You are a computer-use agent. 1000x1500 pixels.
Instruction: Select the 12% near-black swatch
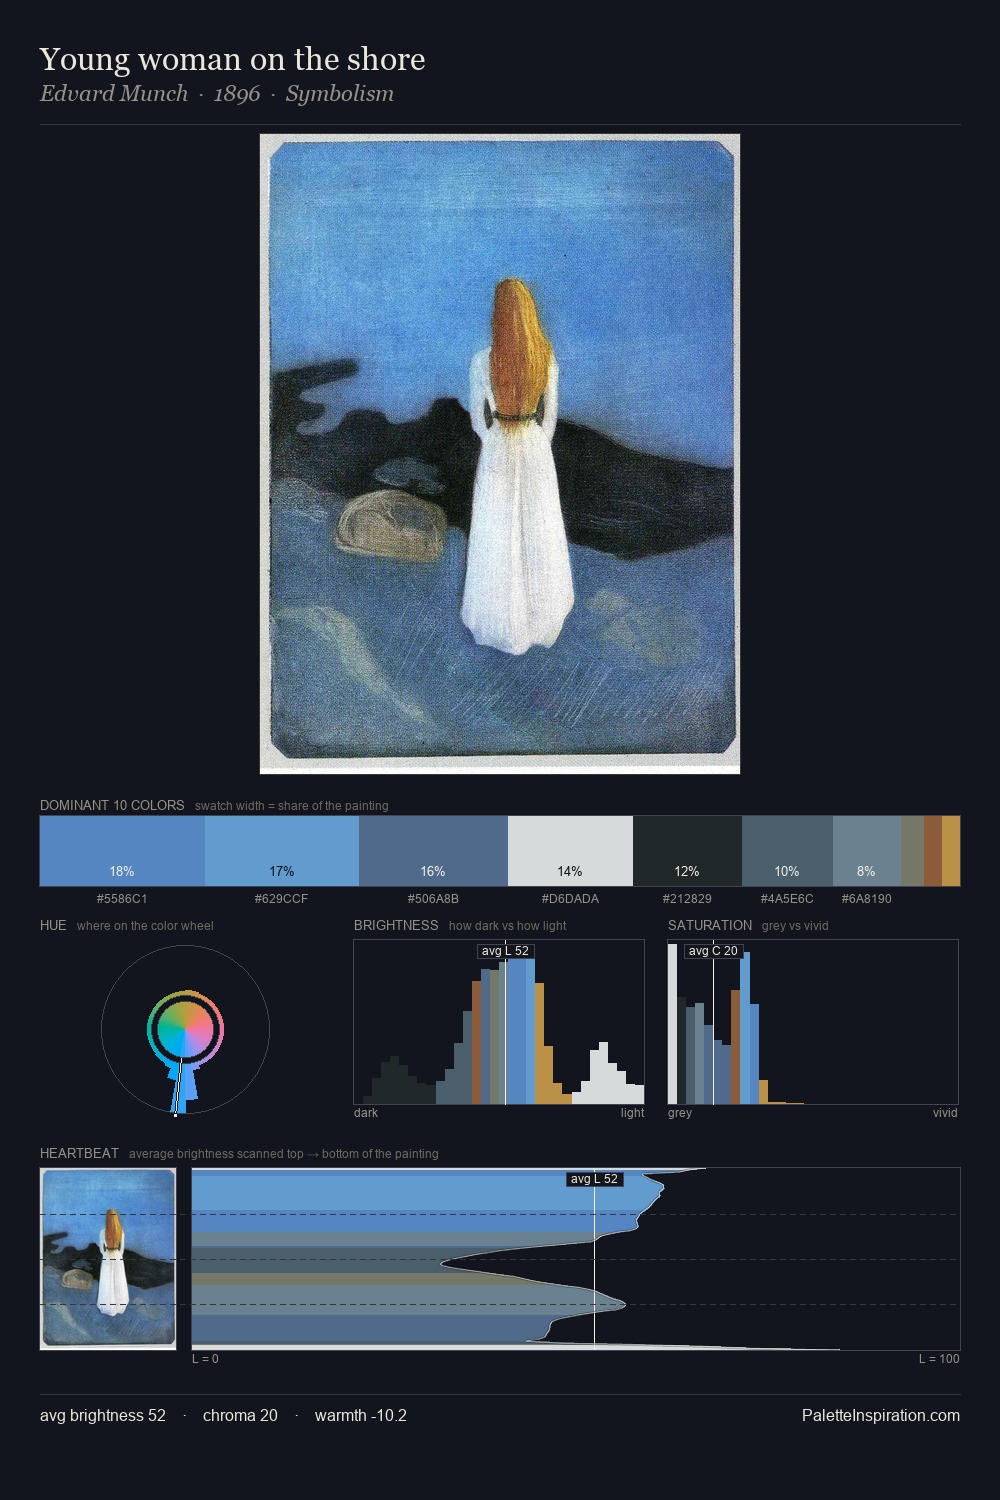click(687, 851)
